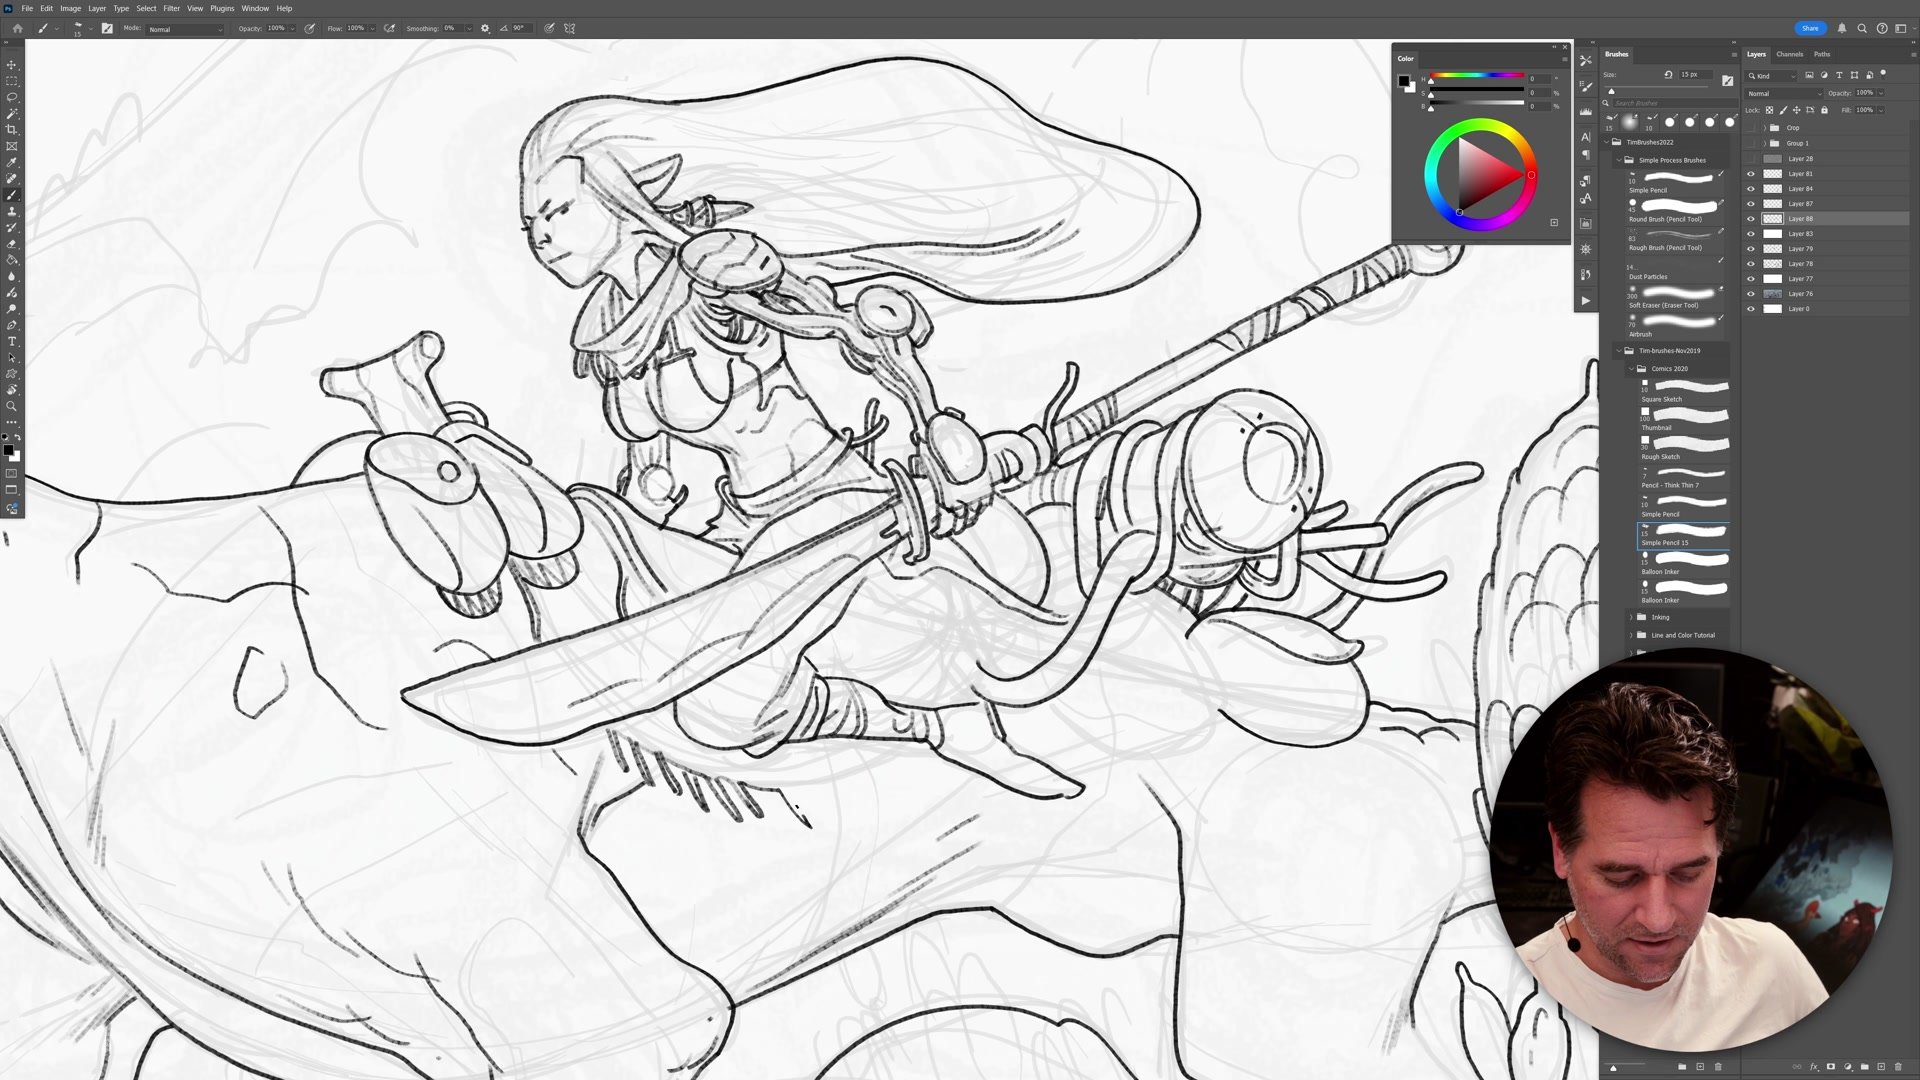The height and width of the screenshot is (1080, 1920).
Task: Select the Type tool in toolbar
Action: 12,342
